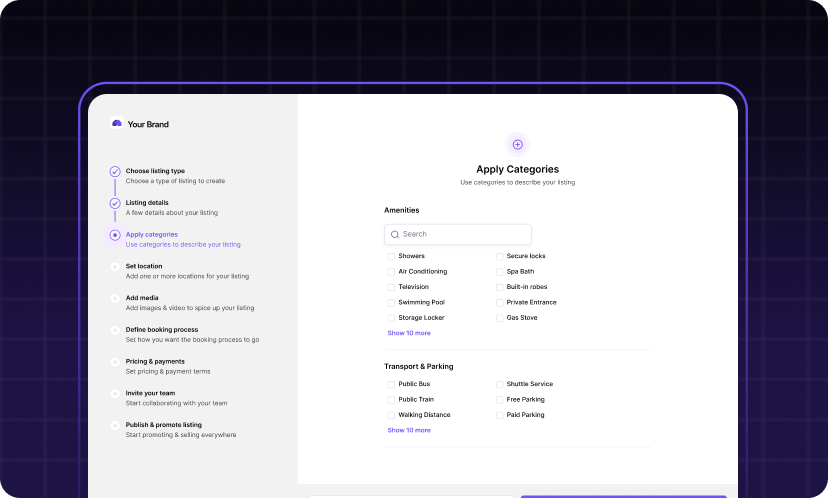The image size is (828, 498).
Task: Jump to Publish & promote listing step
Action: [x=163, y=425]
